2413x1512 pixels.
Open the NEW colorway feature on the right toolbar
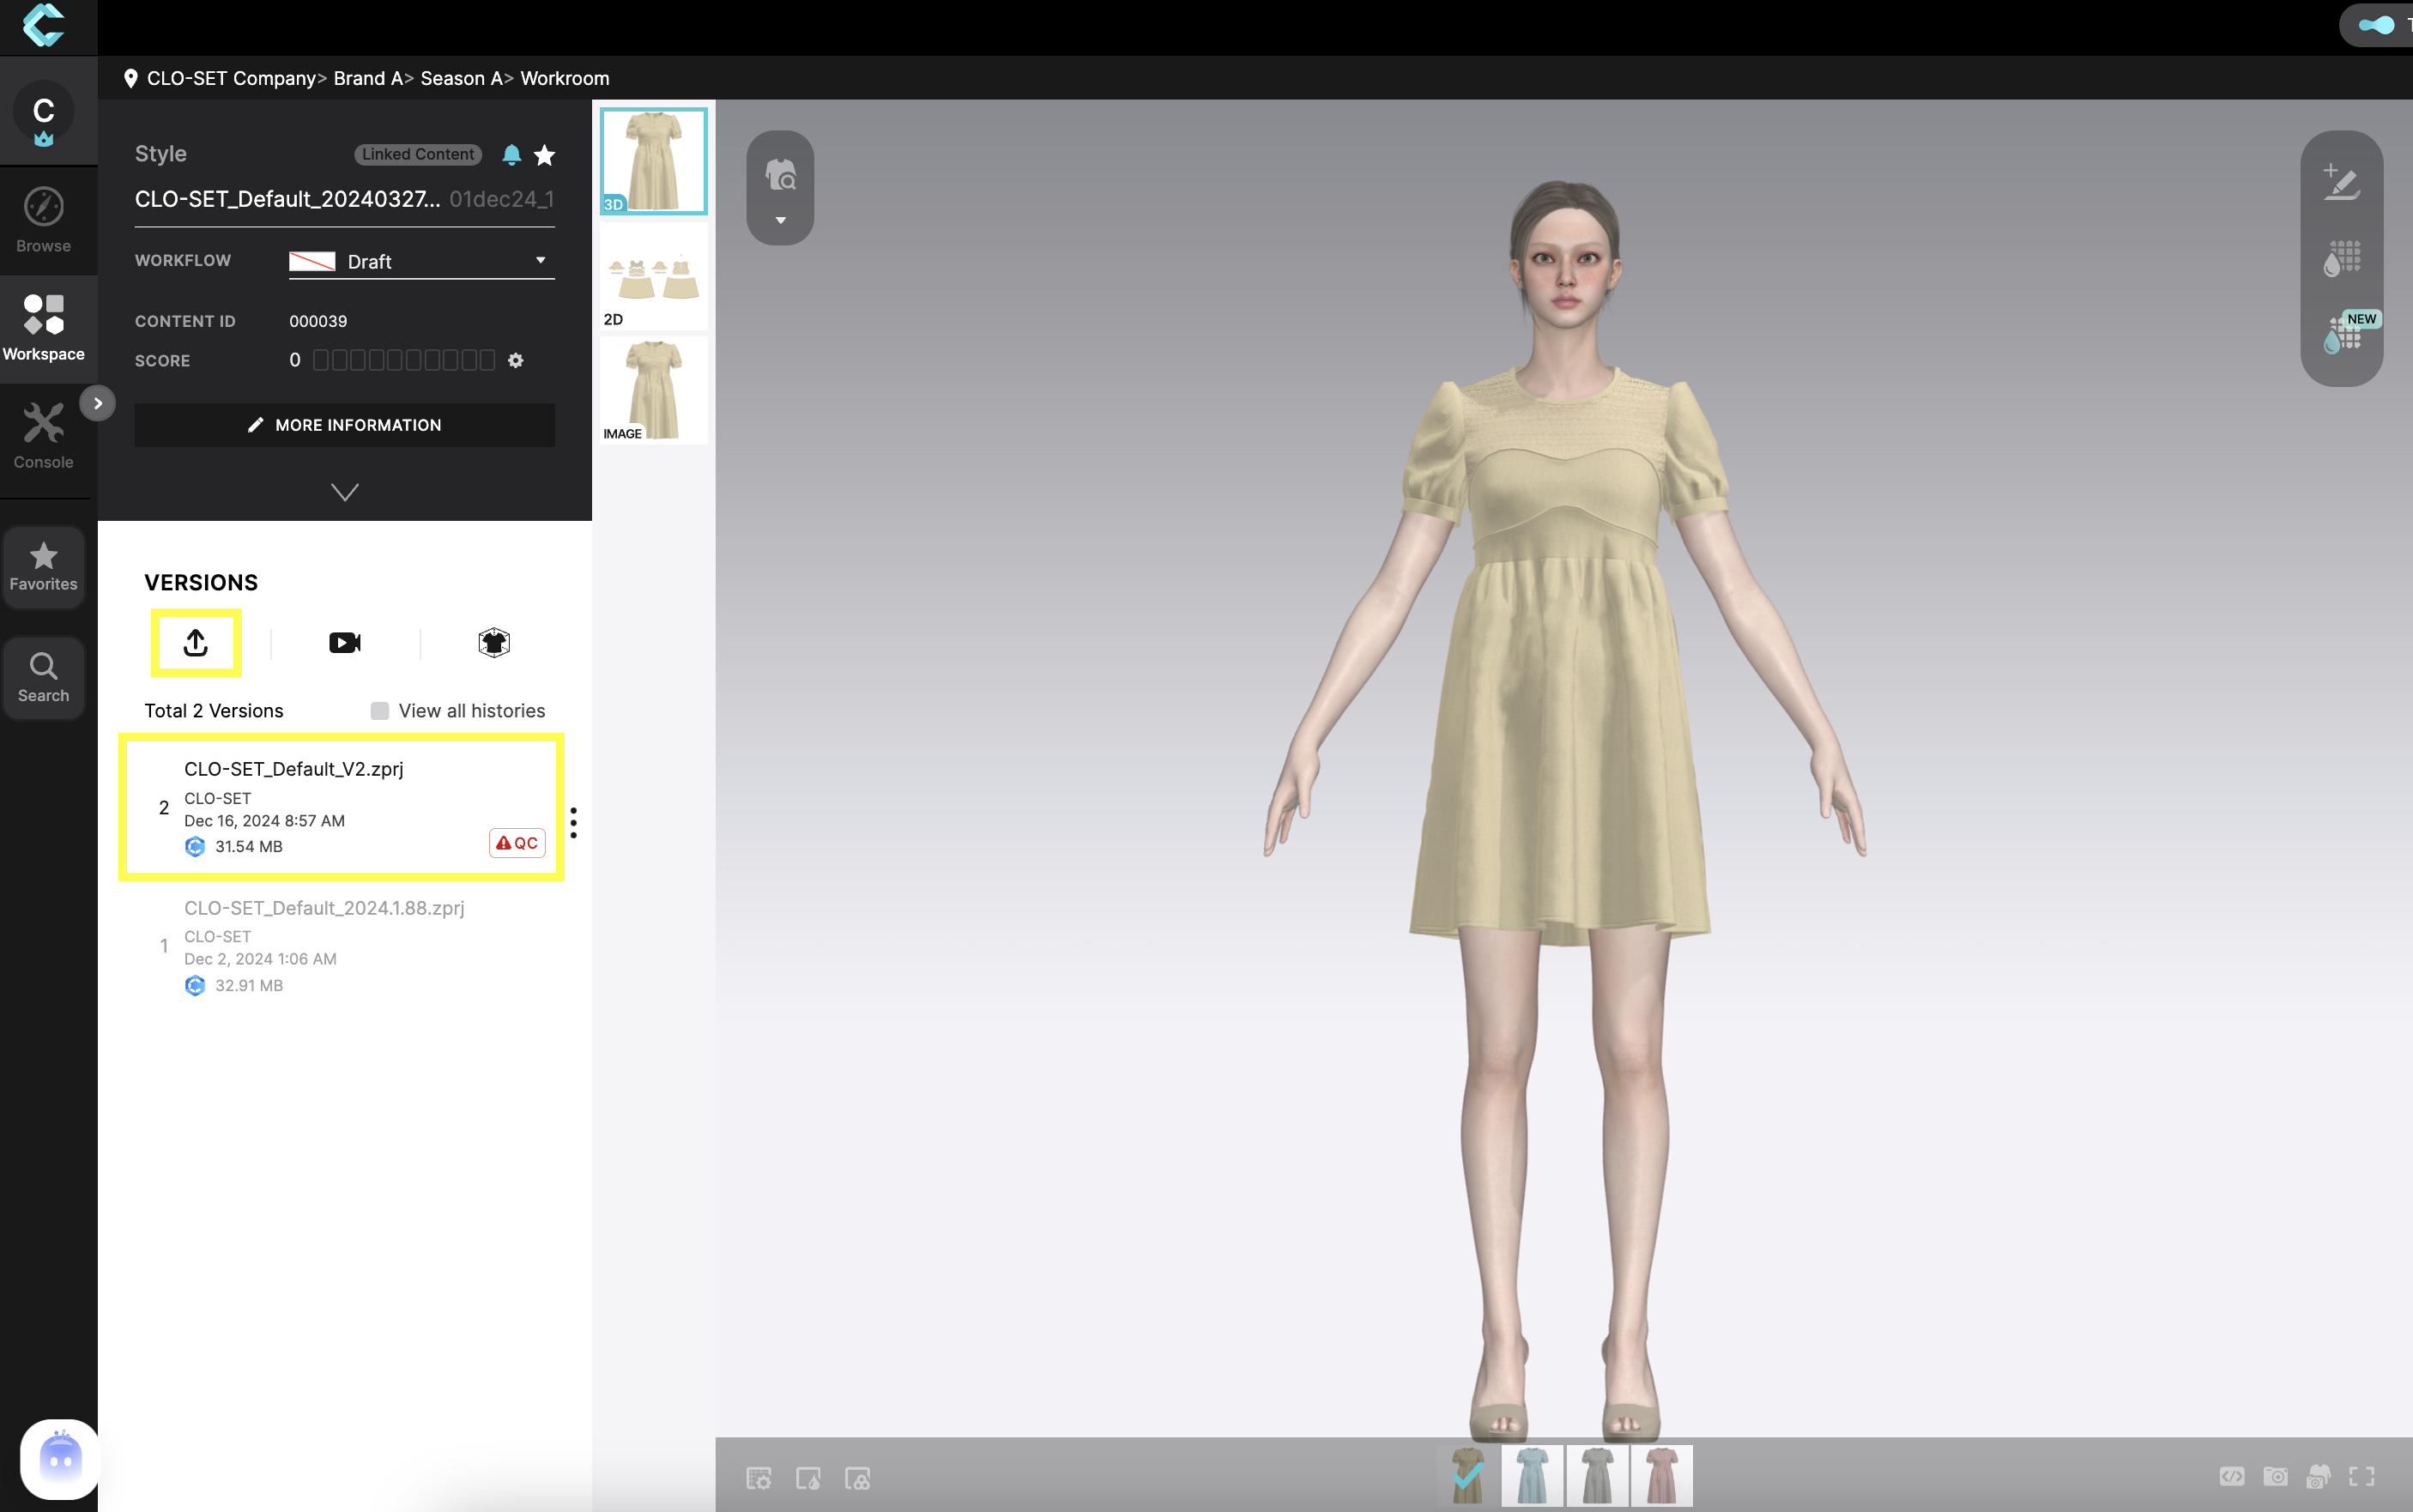pos(2343,338)
